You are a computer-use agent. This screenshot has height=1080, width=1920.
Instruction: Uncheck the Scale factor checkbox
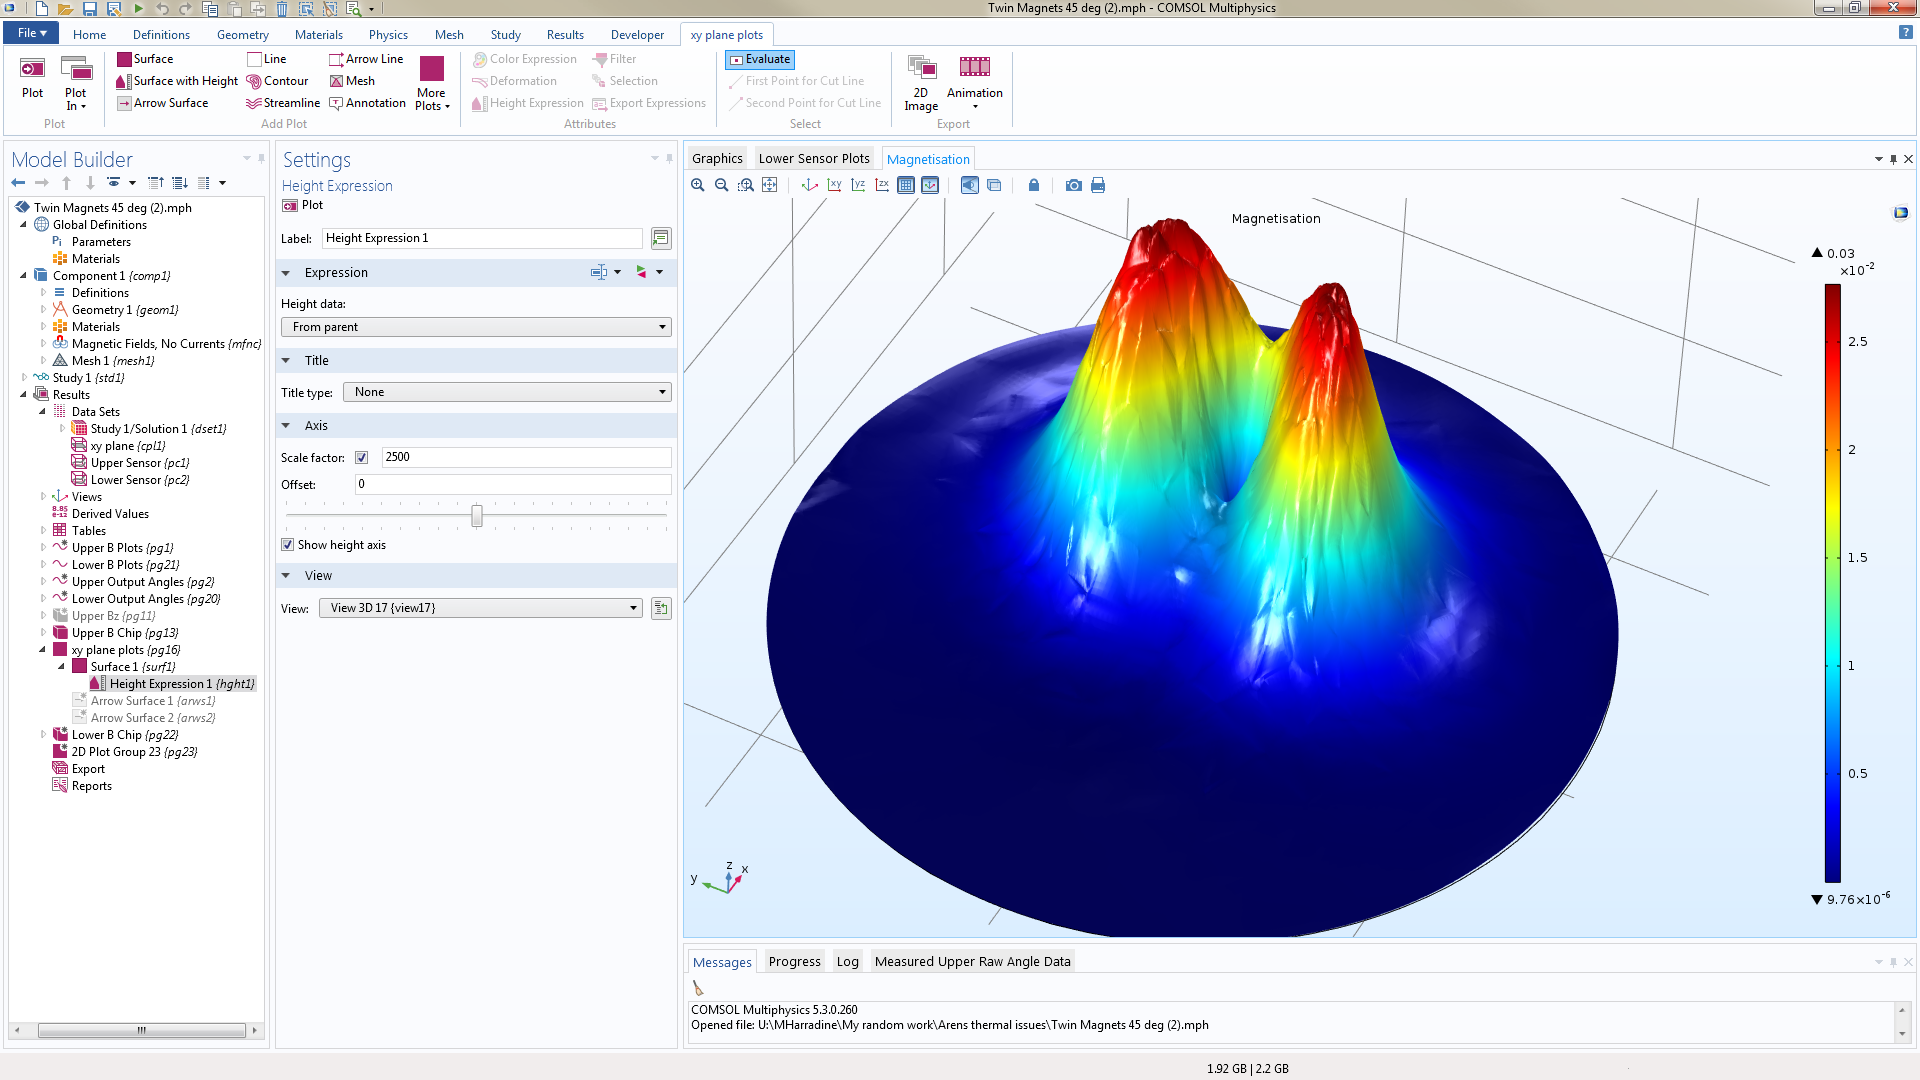(x=362, y=458)
